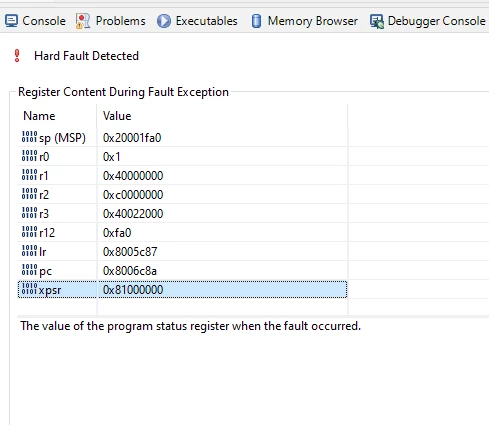Click the r2 value 0xc0000000

pyautogui.click(x=133, y=195)
